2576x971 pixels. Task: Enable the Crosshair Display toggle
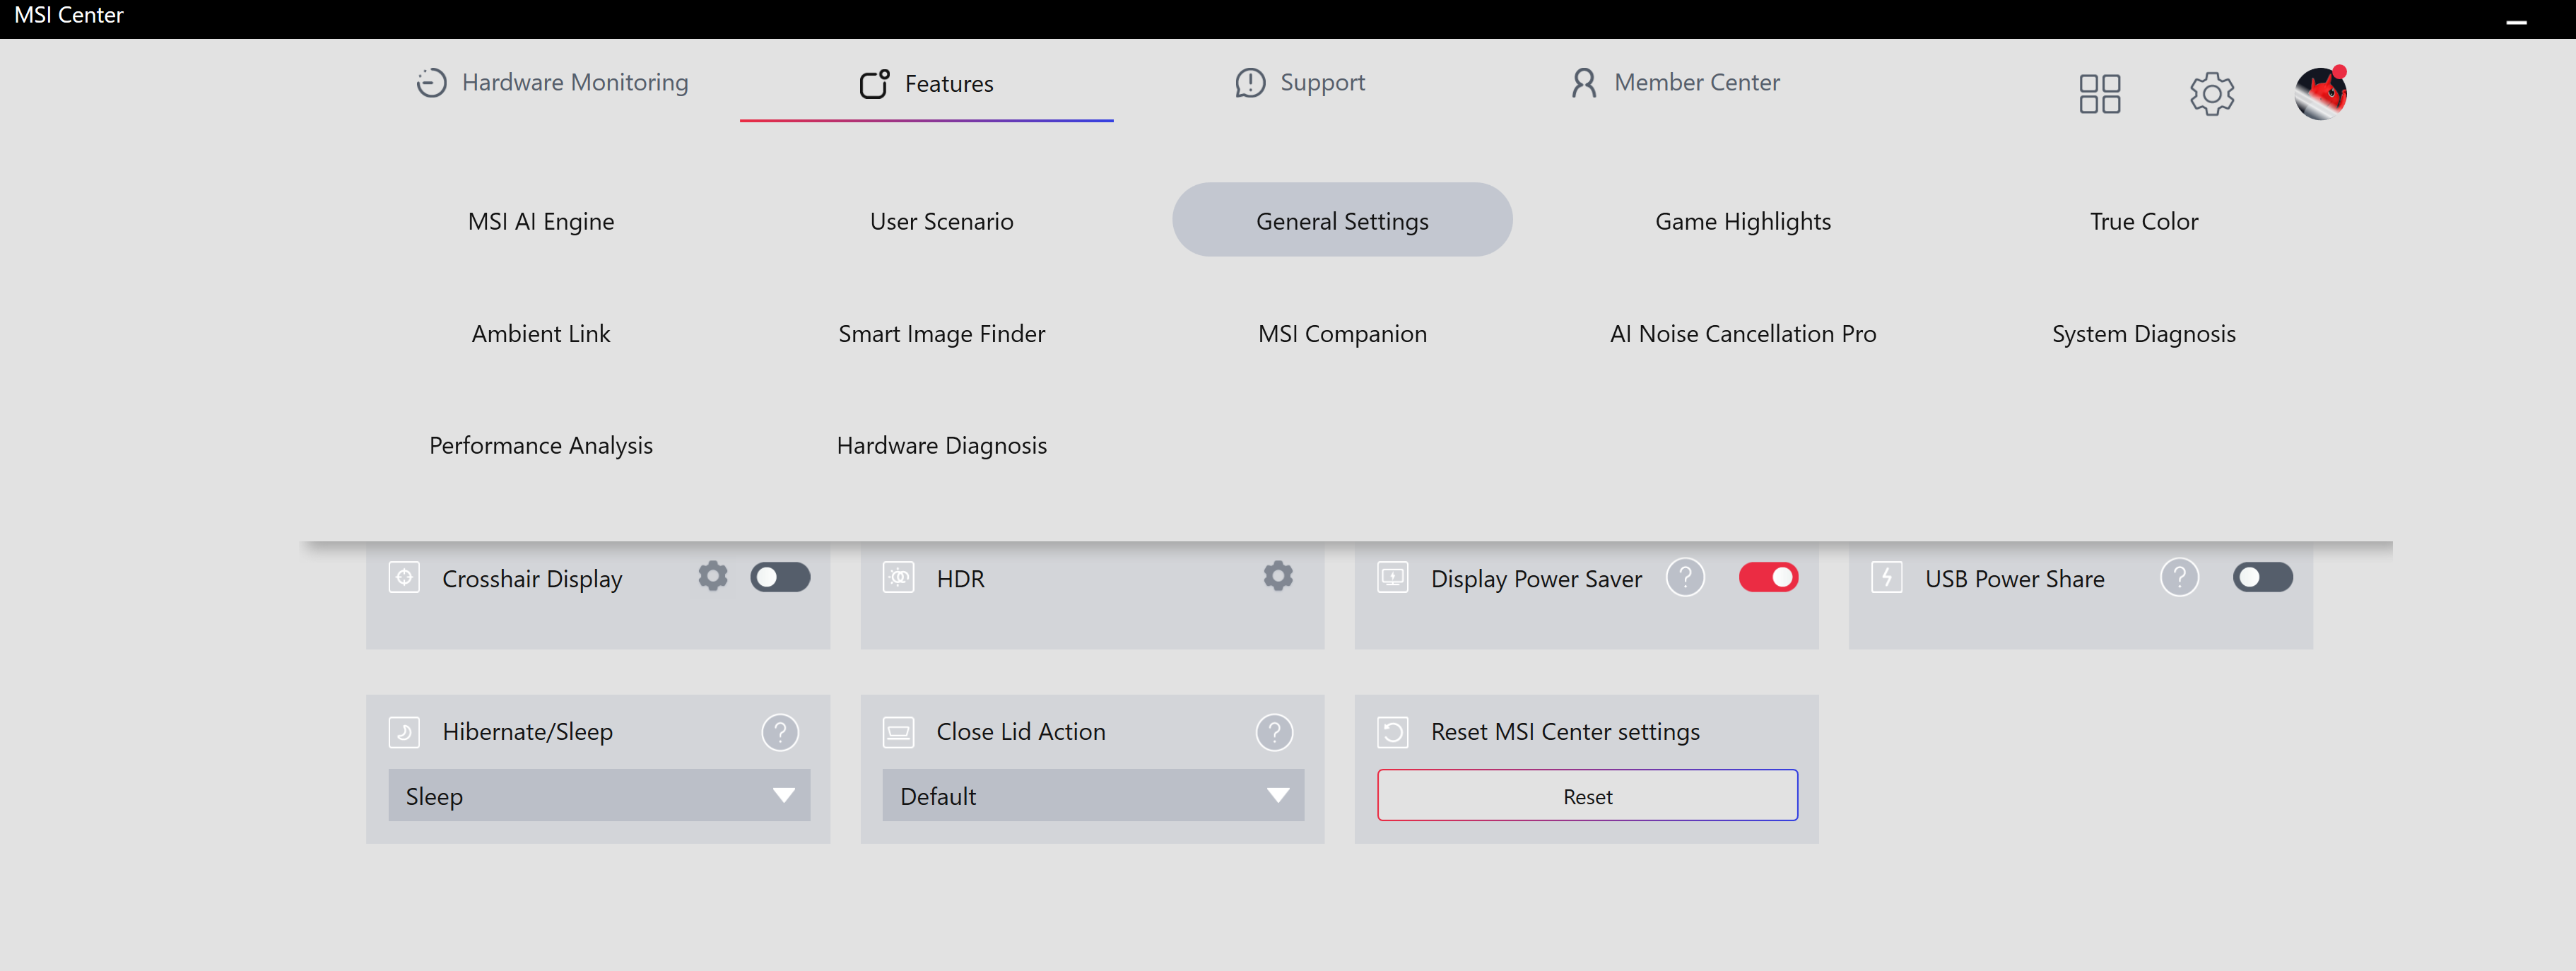(x=779, y=577)
